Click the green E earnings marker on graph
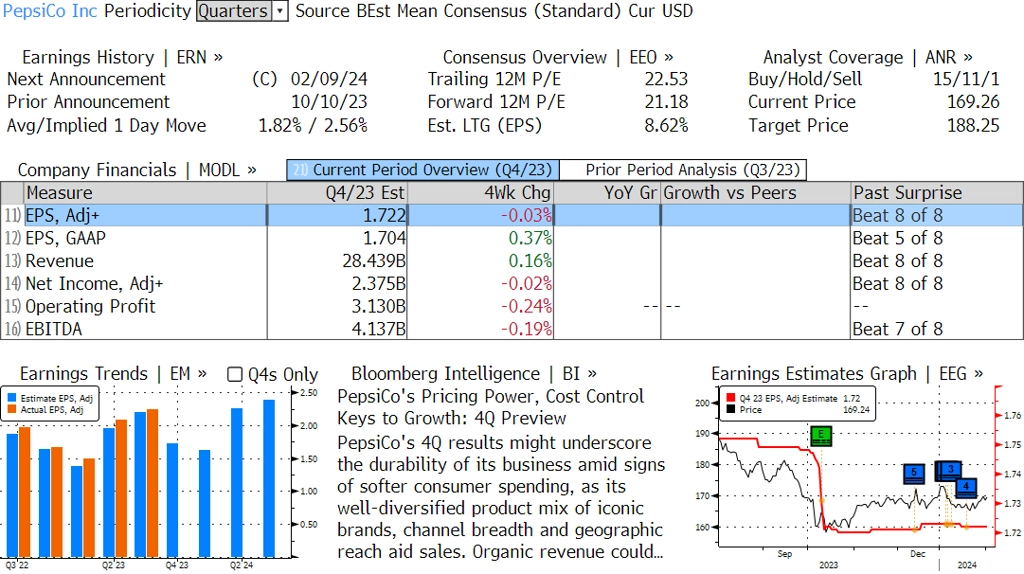The width and height of the screenshot is (1024, 574). tap(821, 436)
